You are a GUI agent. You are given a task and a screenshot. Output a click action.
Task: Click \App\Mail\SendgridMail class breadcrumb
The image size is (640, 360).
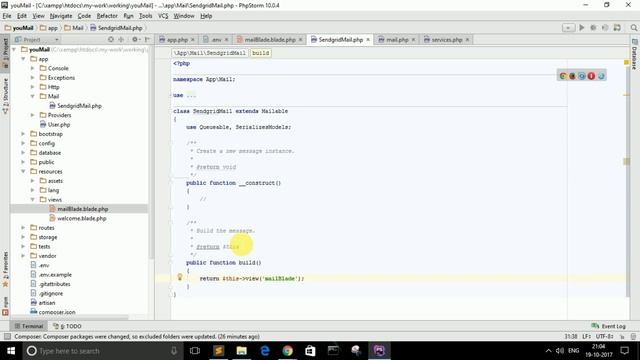[x=209, y=53]
